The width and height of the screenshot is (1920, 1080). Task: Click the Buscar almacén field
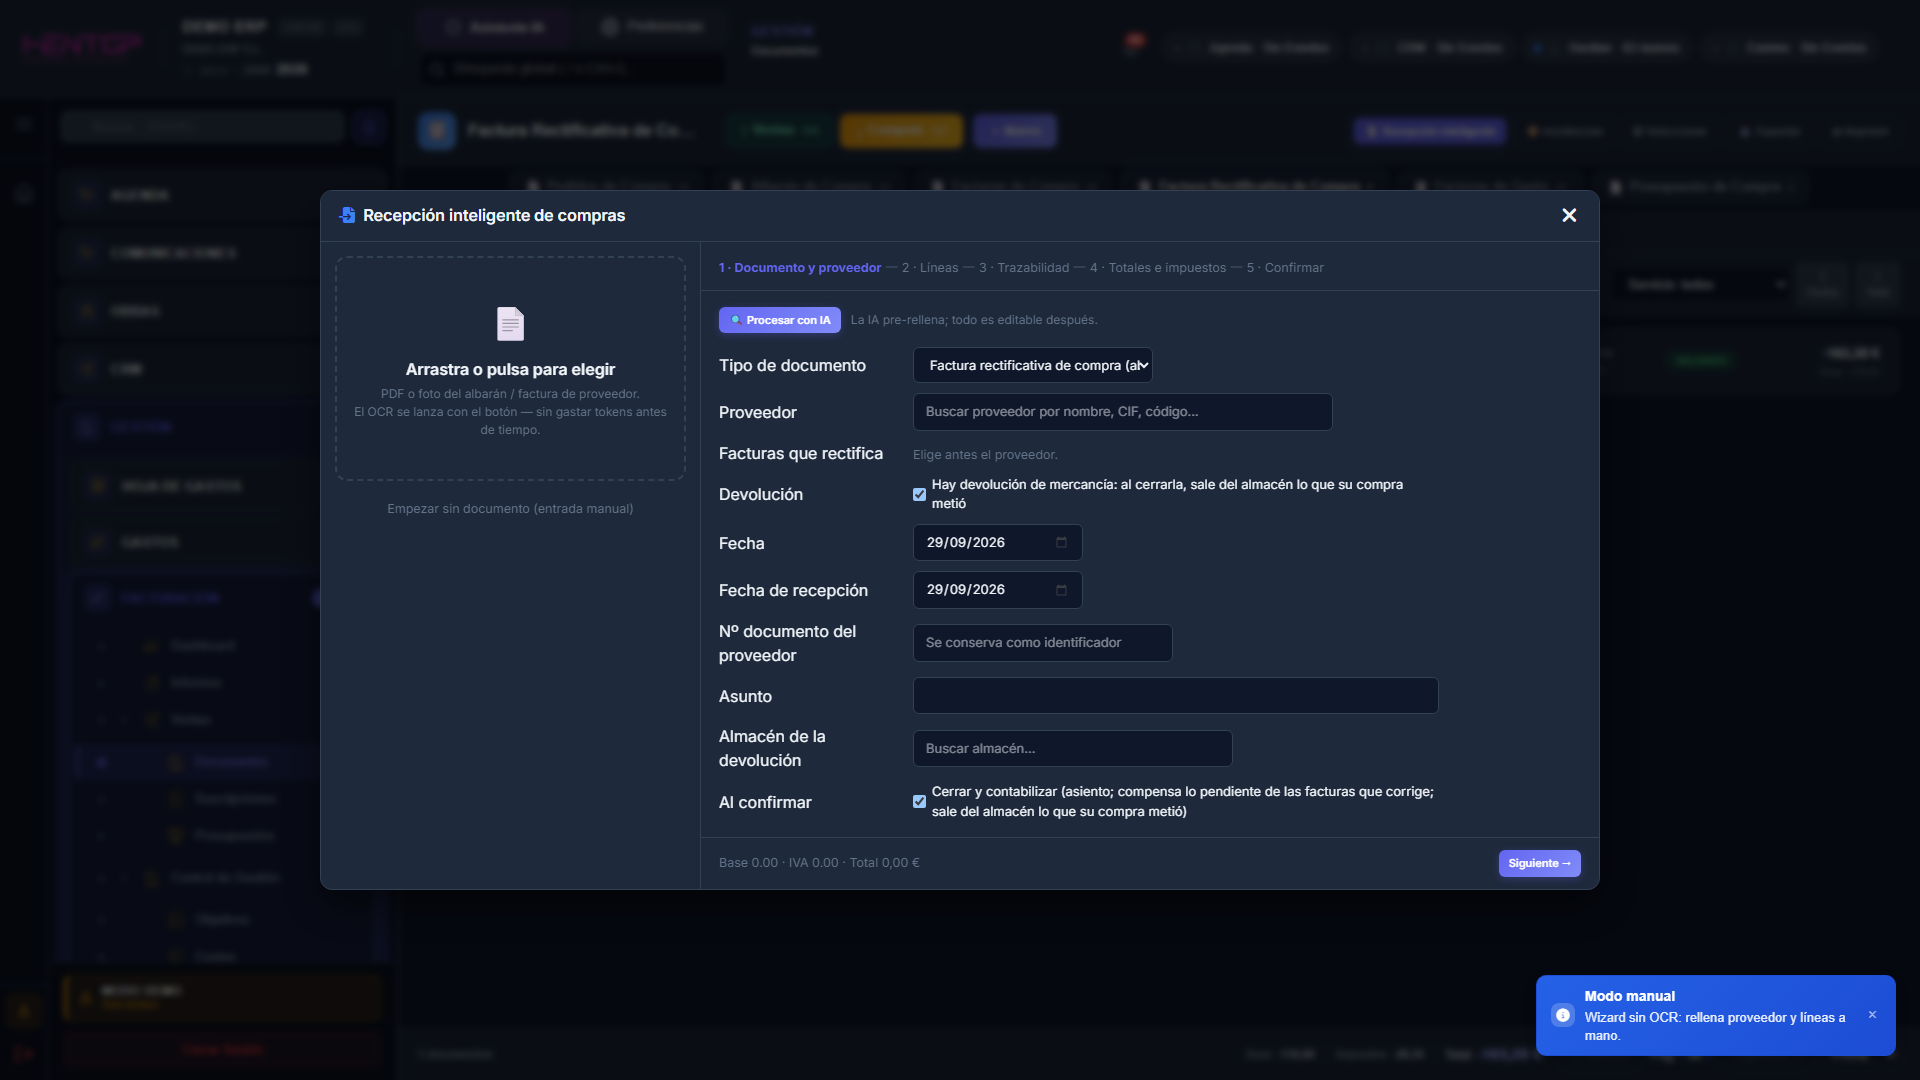(1072, 749)
